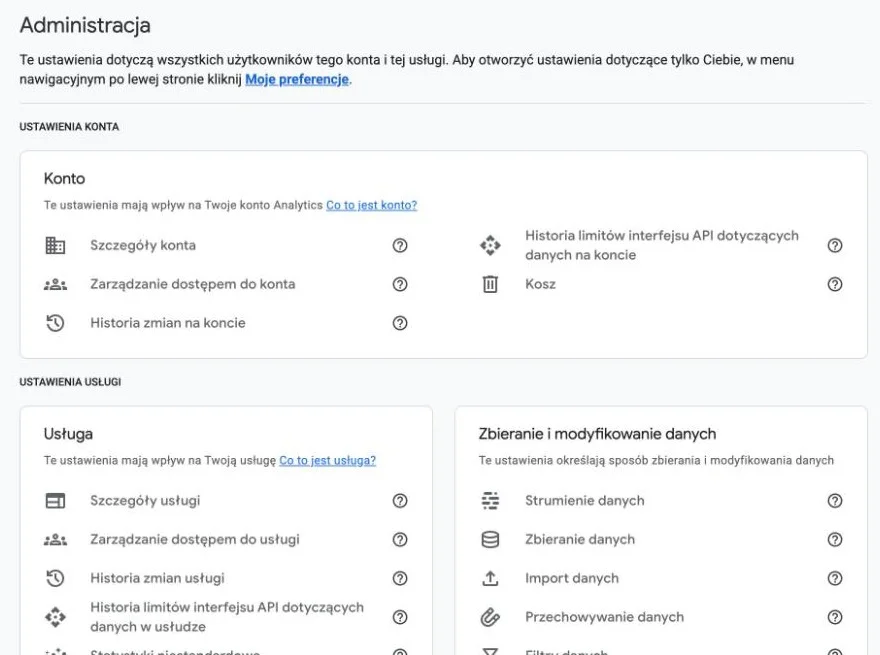Click the history clock icon for Historia zmian na koncie

coord(55,323)
